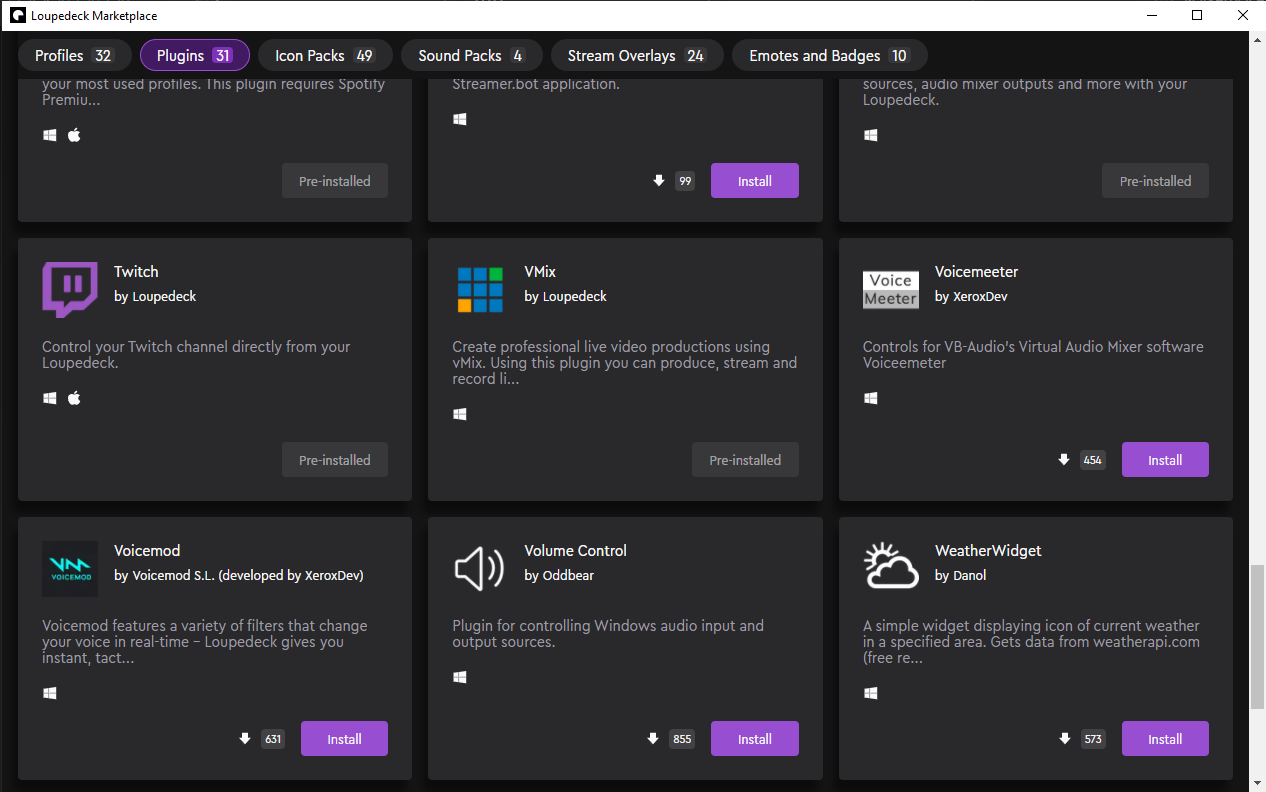Click the Voicemod plugin title
The image size is (1266, 792).
(147, 551)
